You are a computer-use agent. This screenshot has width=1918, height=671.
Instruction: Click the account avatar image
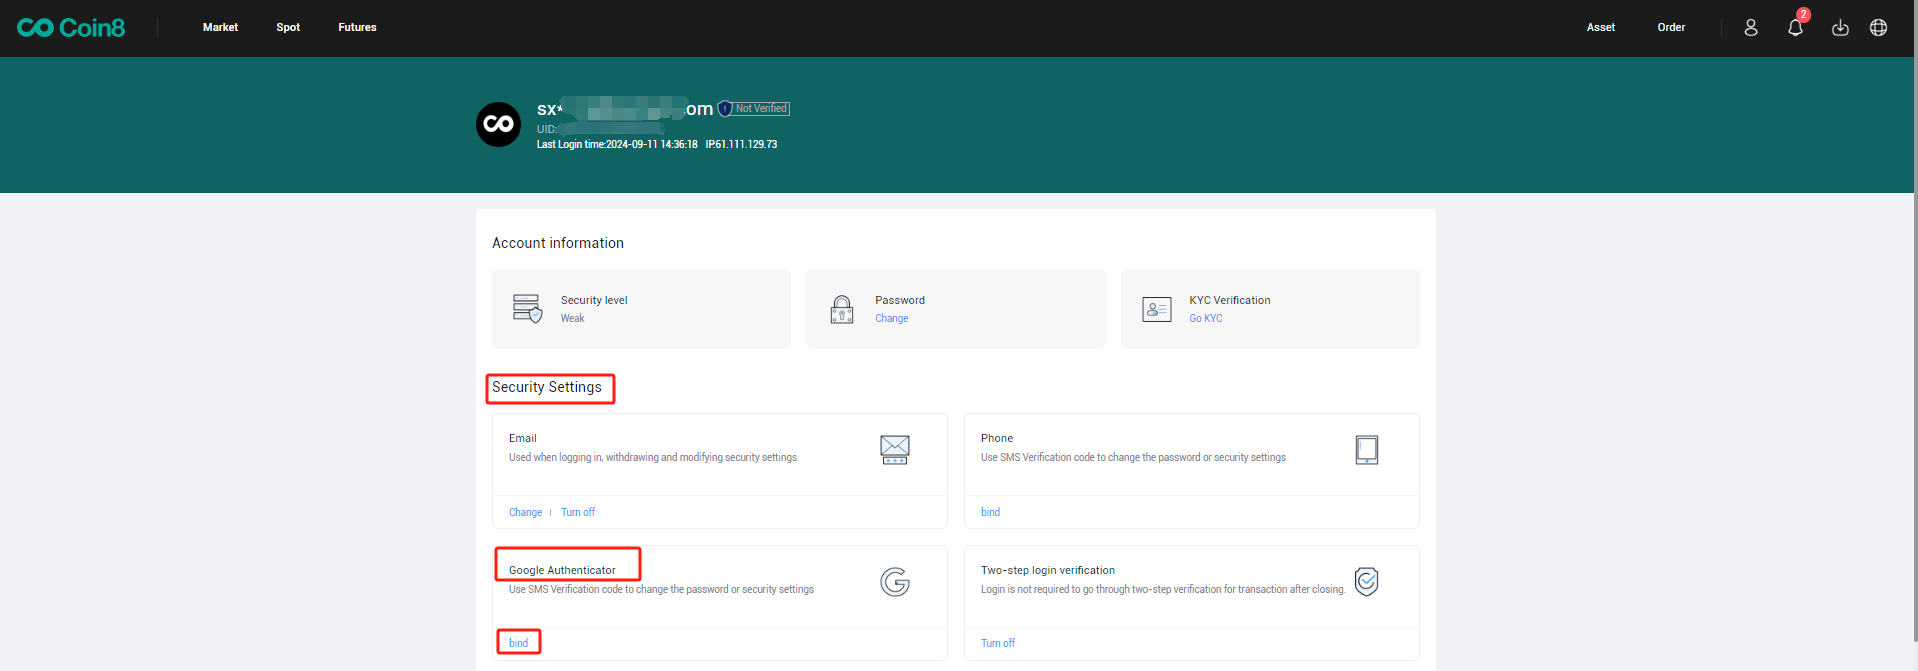(498, 125)
